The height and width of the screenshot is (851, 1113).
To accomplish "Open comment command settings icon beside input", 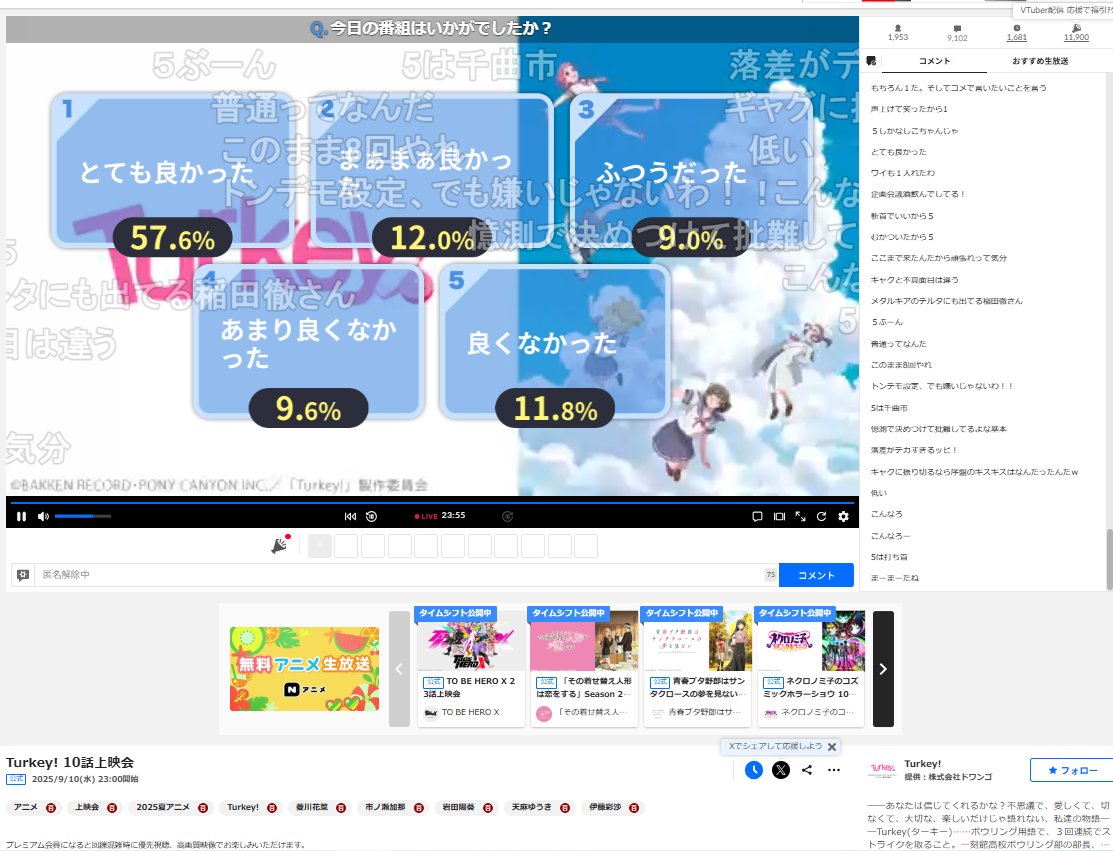I will coord(23,575).
